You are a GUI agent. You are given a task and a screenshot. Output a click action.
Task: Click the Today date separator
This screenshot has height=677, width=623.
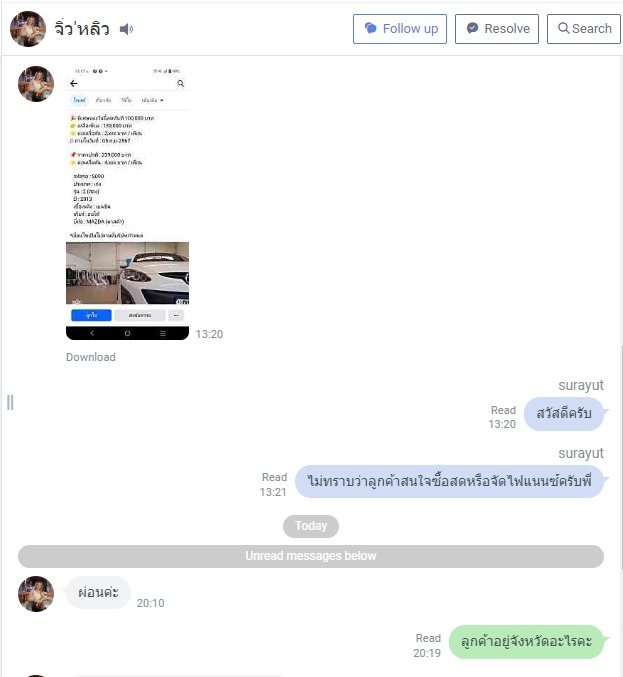click(311, 526)
